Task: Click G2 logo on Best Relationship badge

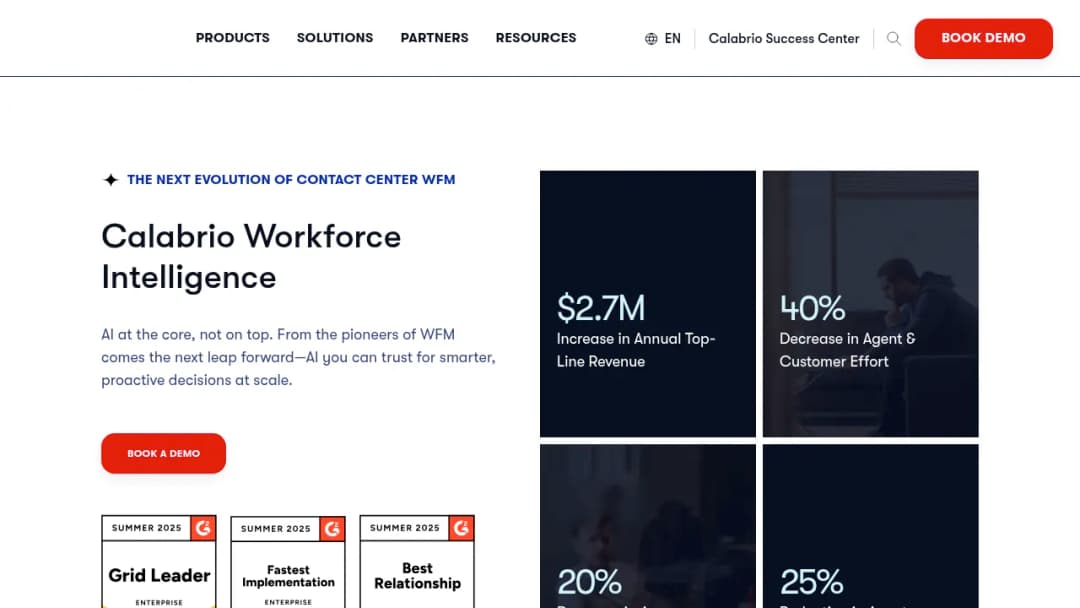Action: tap(461, 528)
